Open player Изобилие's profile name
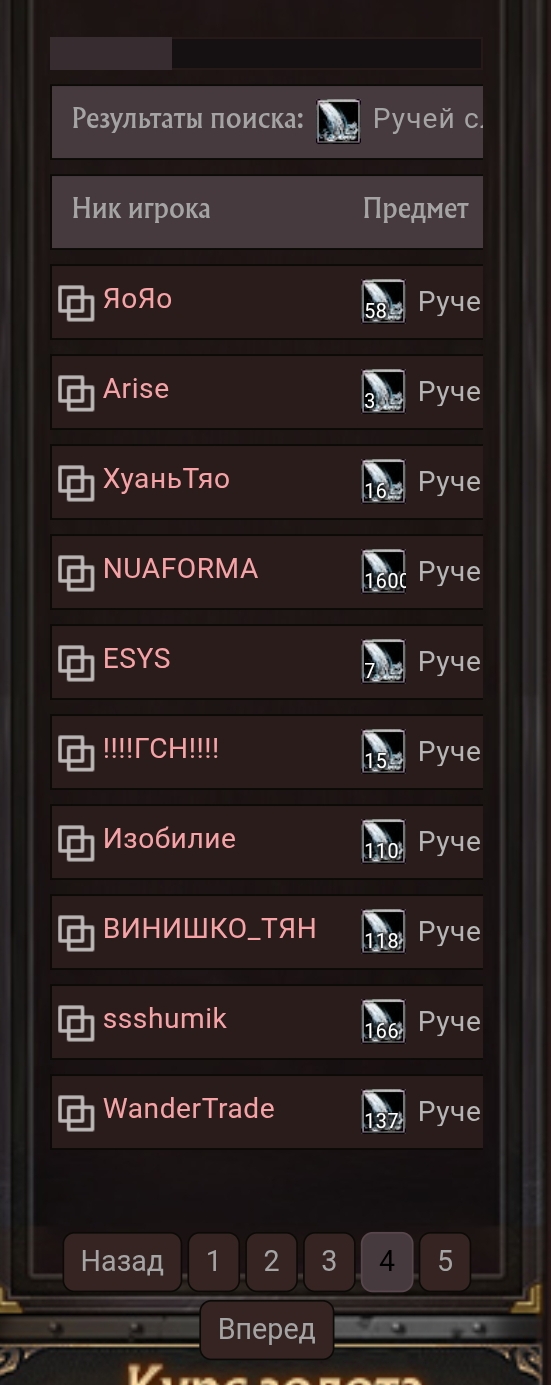This screenshot has width=551, height=1385. [169, 838]
